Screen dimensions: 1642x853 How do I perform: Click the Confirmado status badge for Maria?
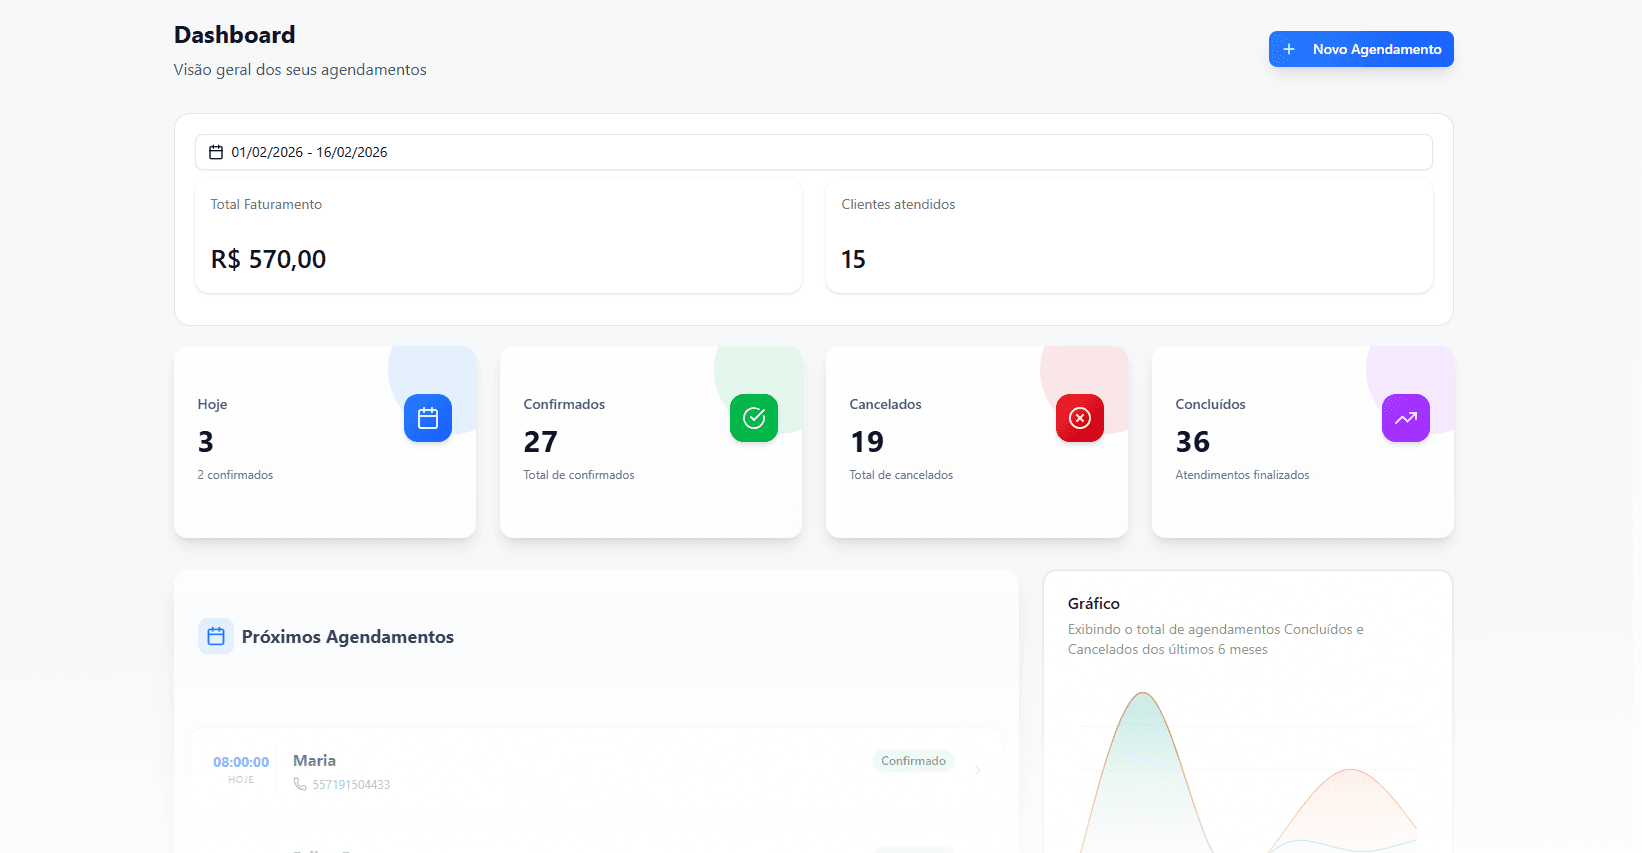click(x=913, y=761)
